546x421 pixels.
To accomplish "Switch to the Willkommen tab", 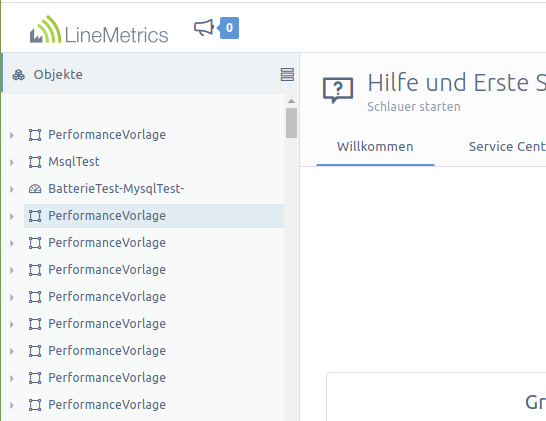I will (375, 147).
